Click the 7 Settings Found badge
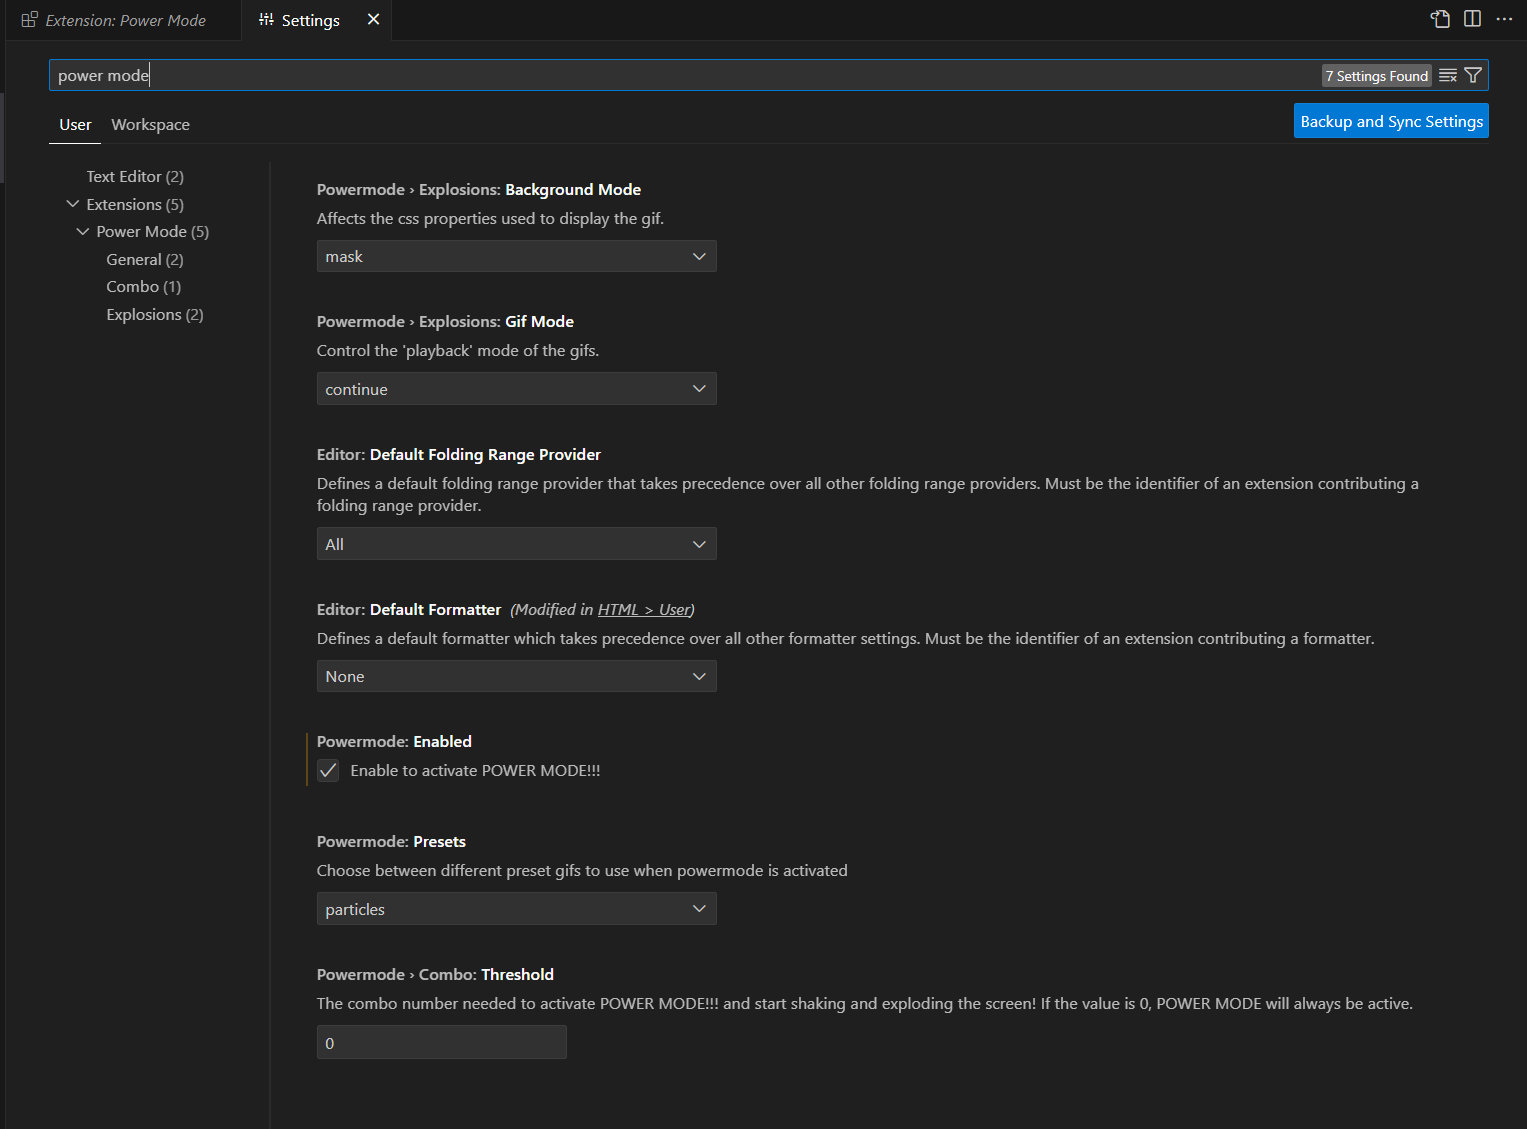Screen dimensions: 1527x1129 1377,76
